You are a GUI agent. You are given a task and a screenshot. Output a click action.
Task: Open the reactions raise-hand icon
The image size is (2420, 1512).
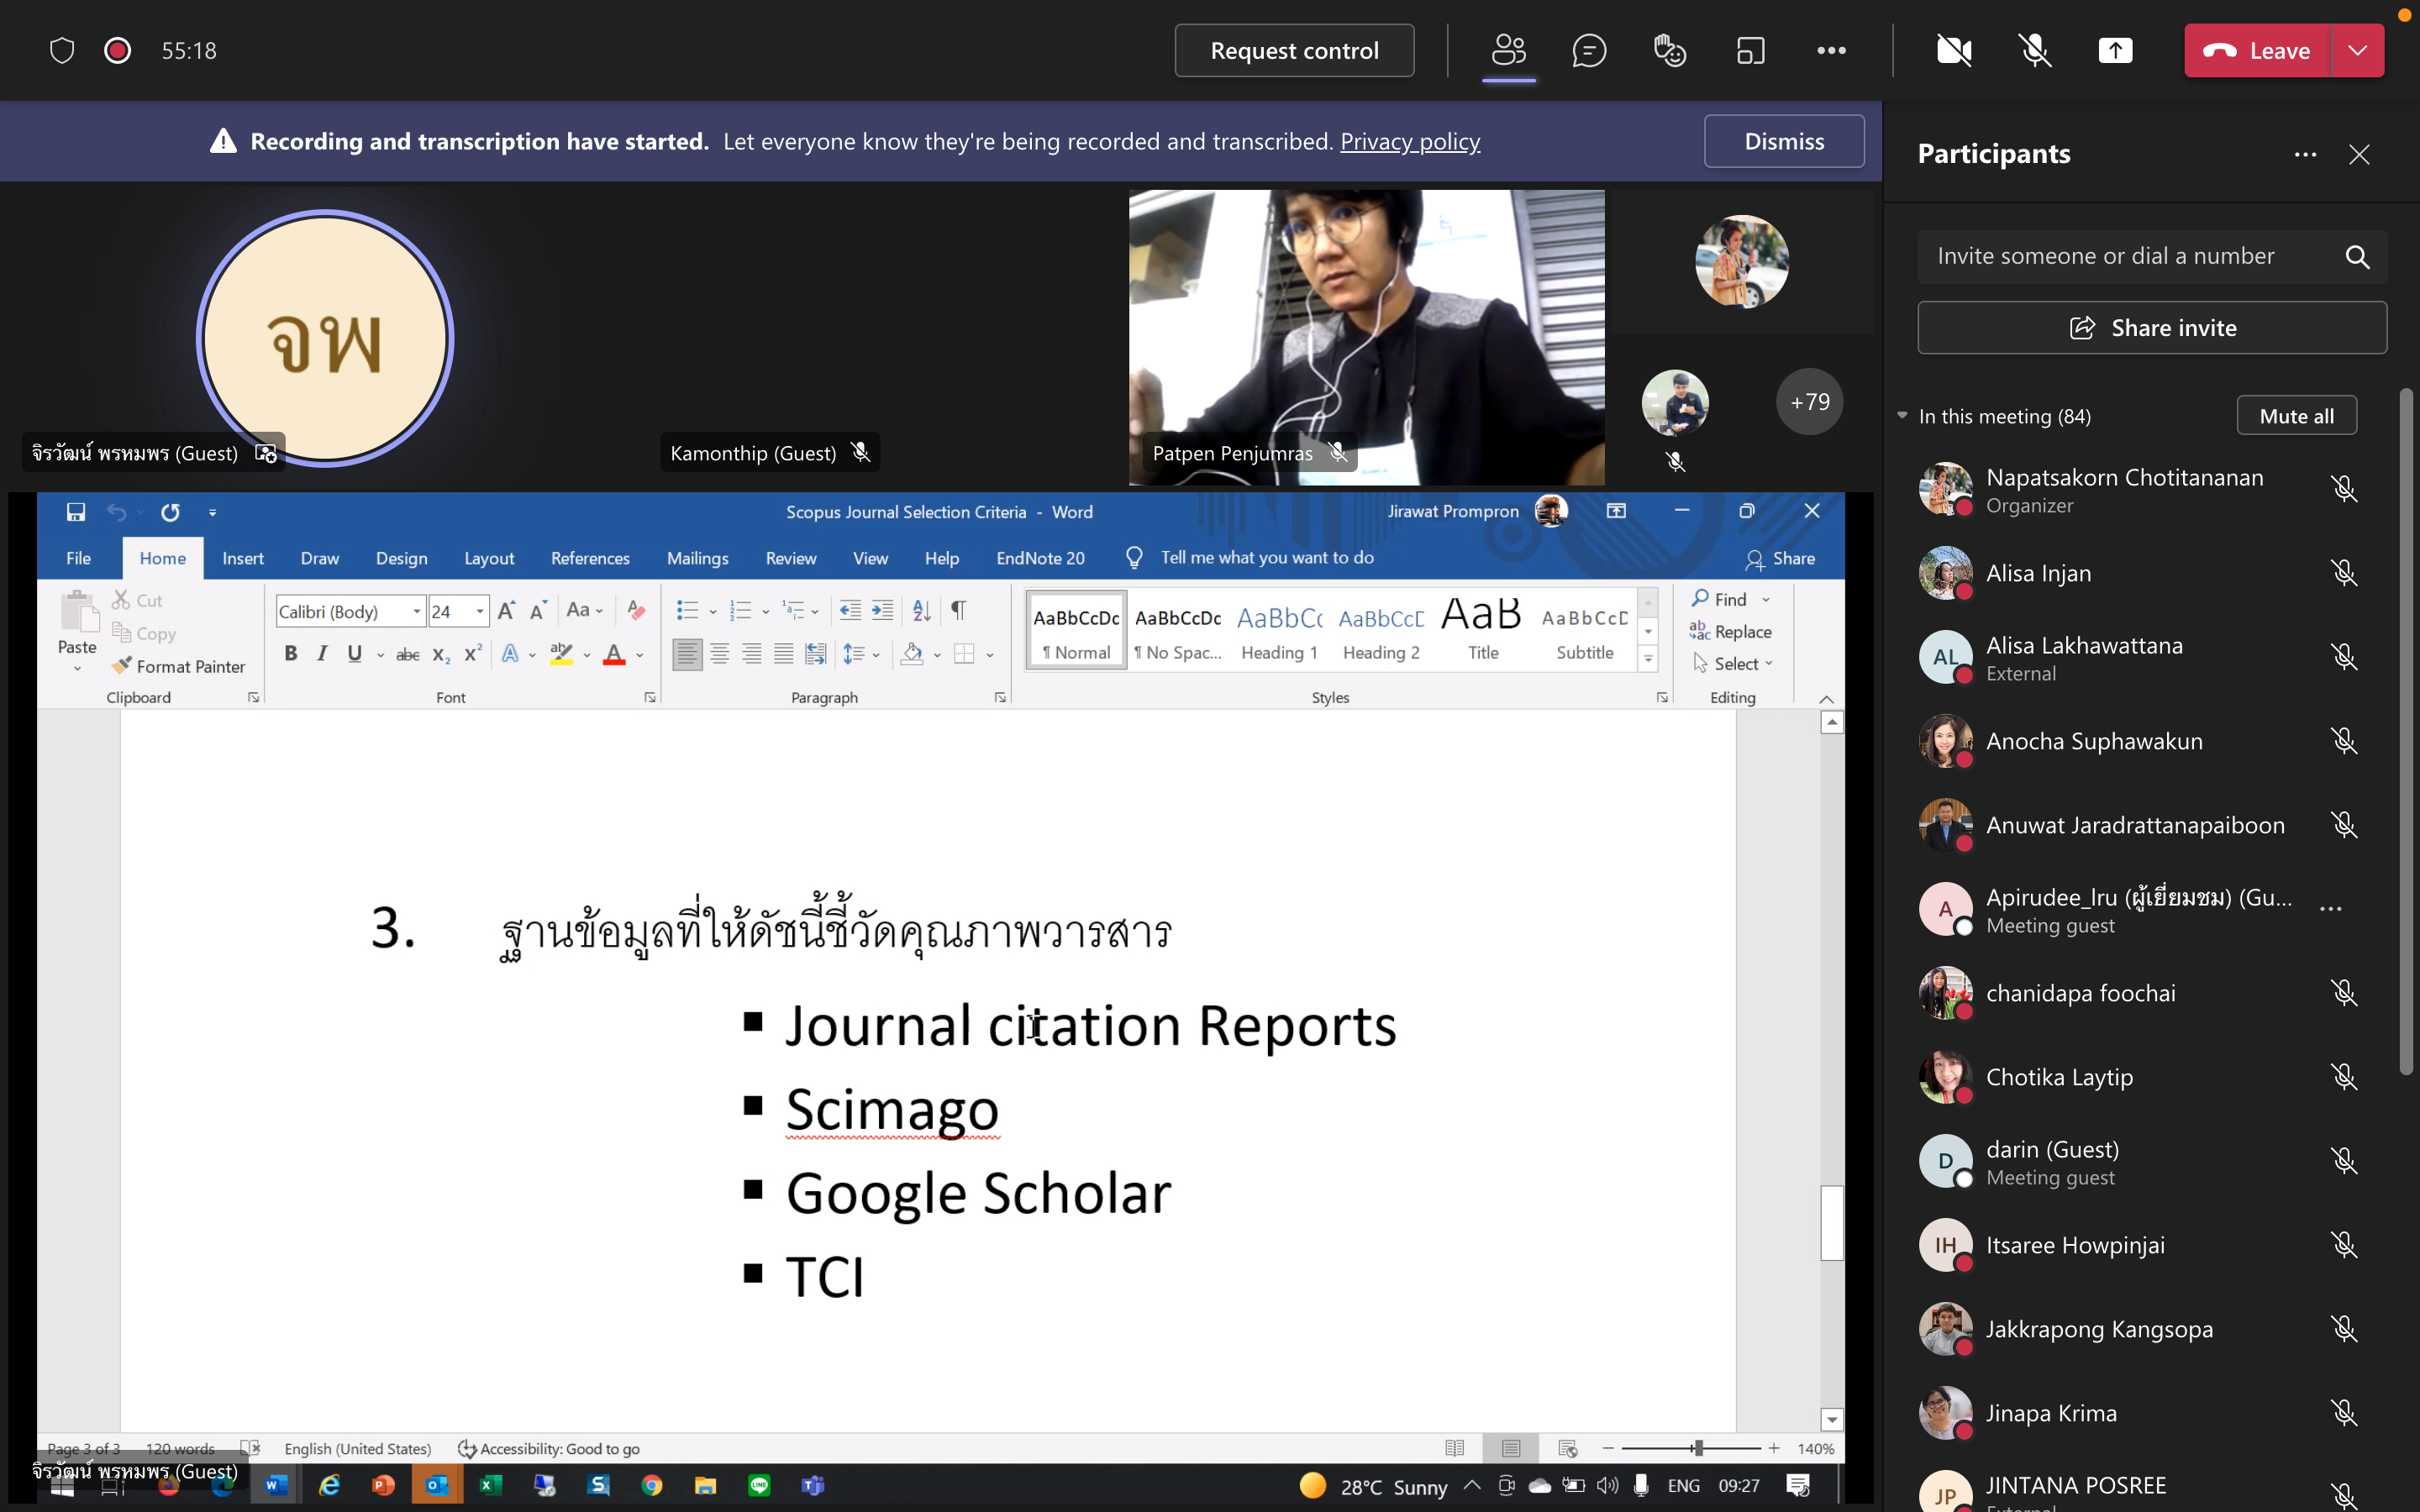point(1670,51)
